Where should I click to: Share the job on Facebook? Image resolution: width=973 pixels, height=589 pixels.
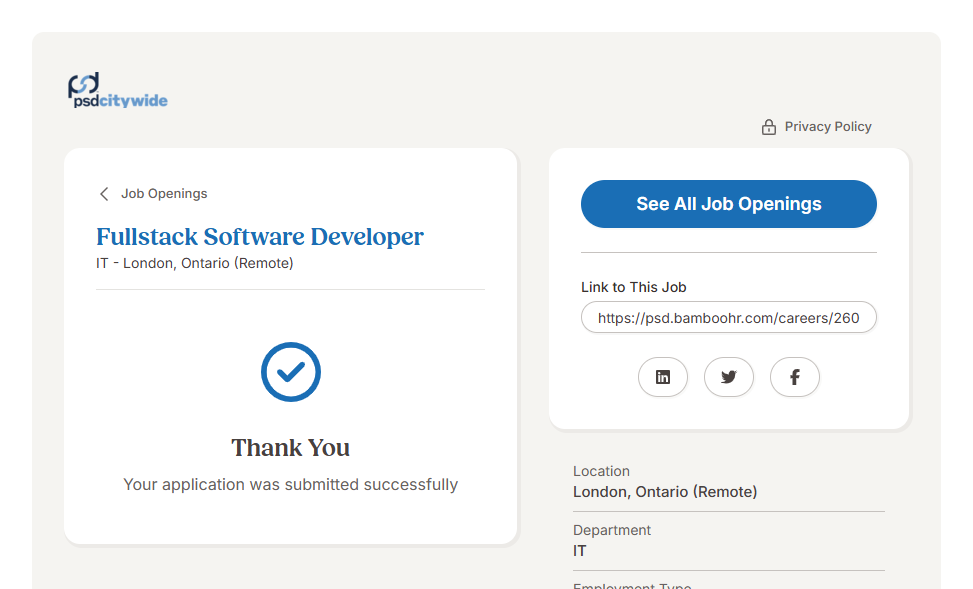(795, 377)
